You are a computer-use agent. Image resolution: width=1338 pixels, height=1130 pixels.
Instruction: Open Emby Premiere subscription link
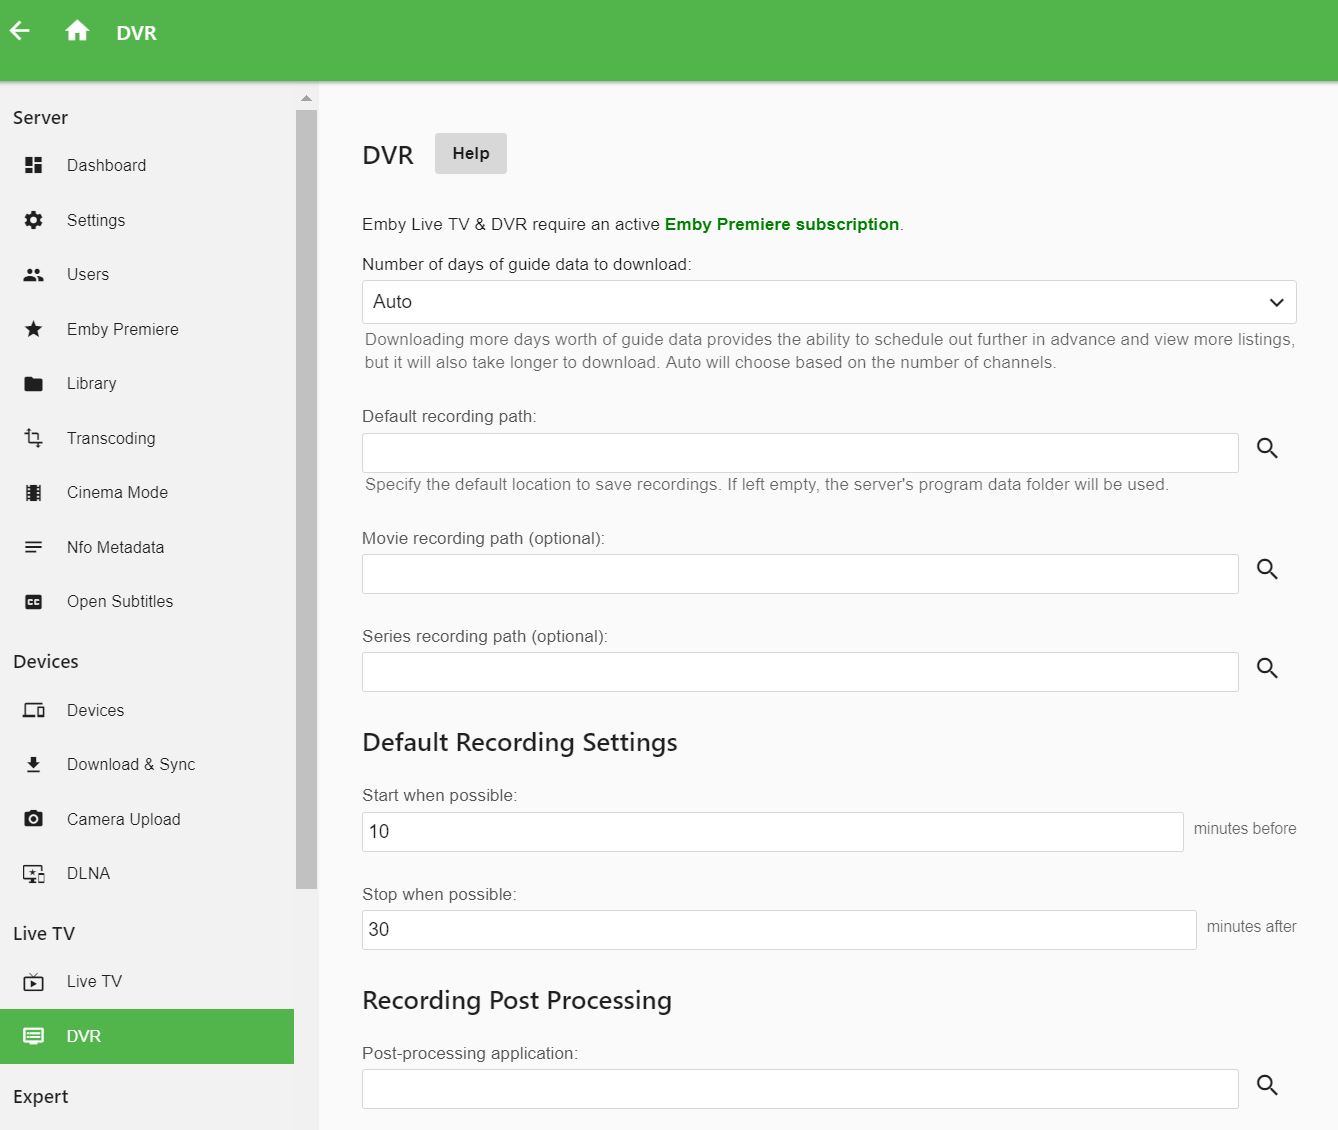[782, 224]
